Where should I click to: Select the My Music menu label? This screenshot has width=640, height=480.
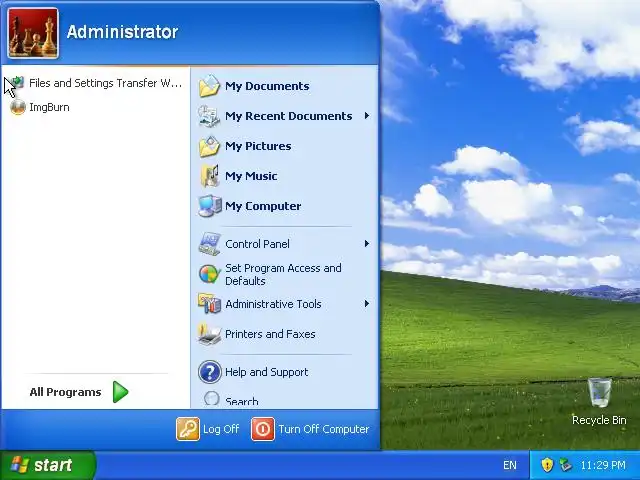[x=251, y=176]
